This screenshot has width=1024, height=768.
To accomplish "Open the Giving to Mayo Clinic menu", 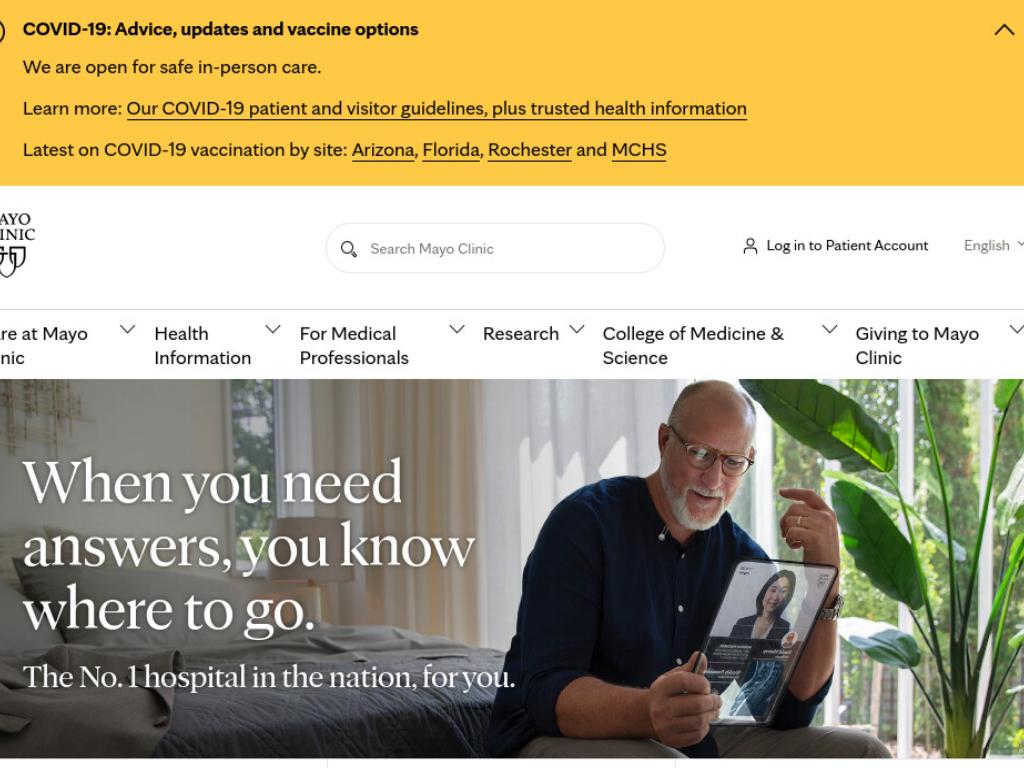I will tap(917, 345).
